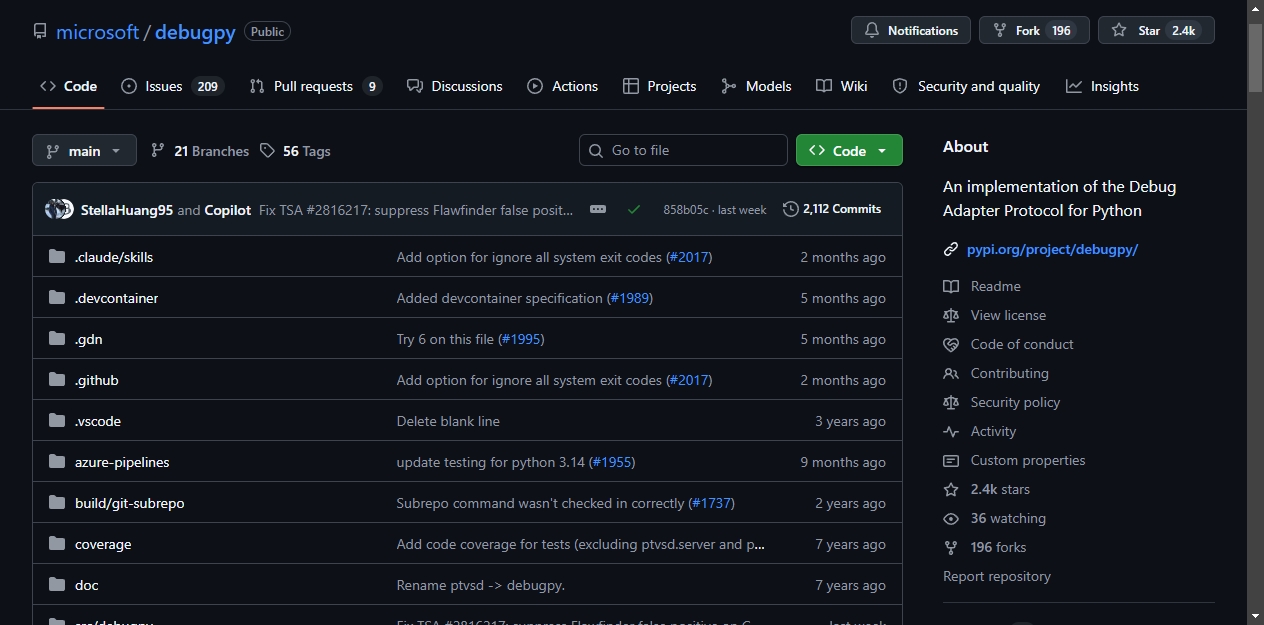The image size is (1264, 625).
Task: Open commit hash 858b05c
Action: (x=686, y=210)
